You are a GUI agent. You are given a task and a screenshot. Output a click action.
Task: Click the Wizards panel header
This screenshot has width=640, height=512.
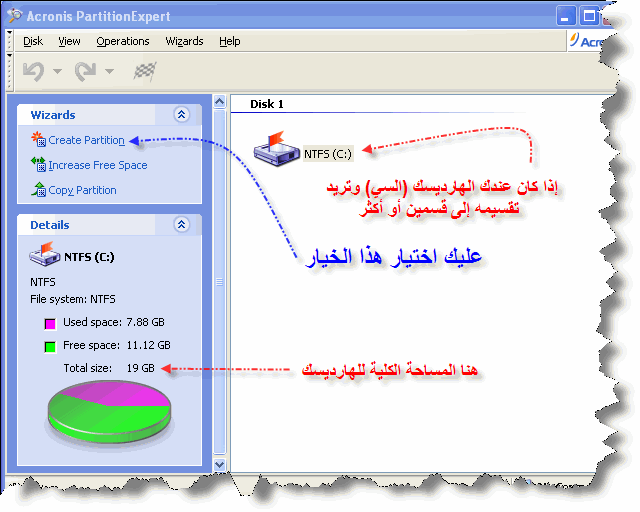point(109,115)
